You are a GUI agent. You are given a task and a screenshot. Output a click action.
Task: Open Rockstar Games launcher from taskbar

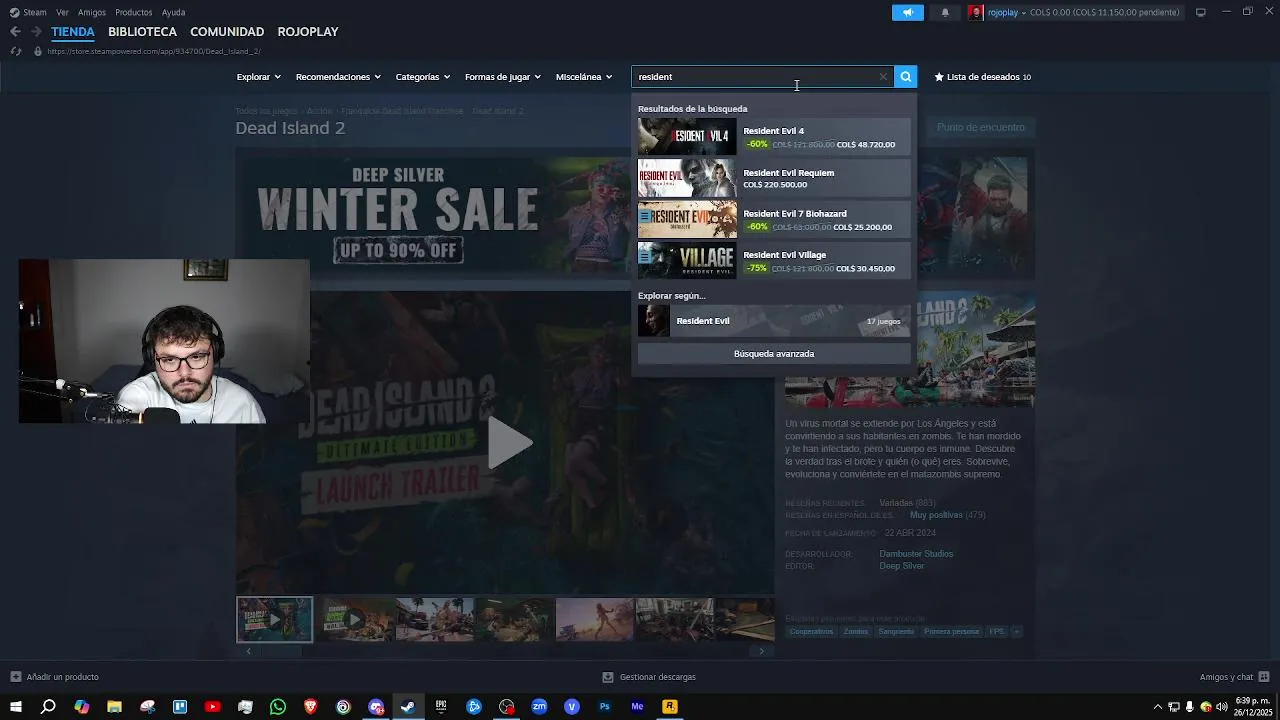tap(670, 707)
